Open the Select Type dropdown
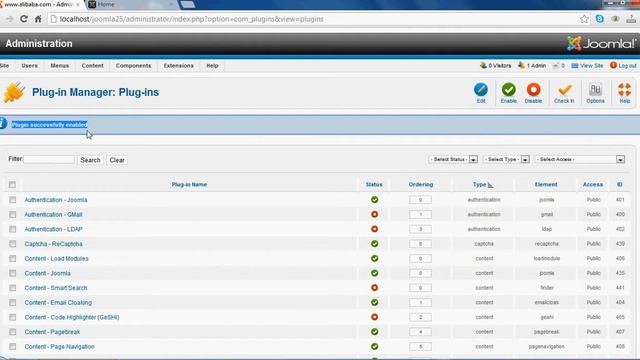640x360 pixels. 506,159
